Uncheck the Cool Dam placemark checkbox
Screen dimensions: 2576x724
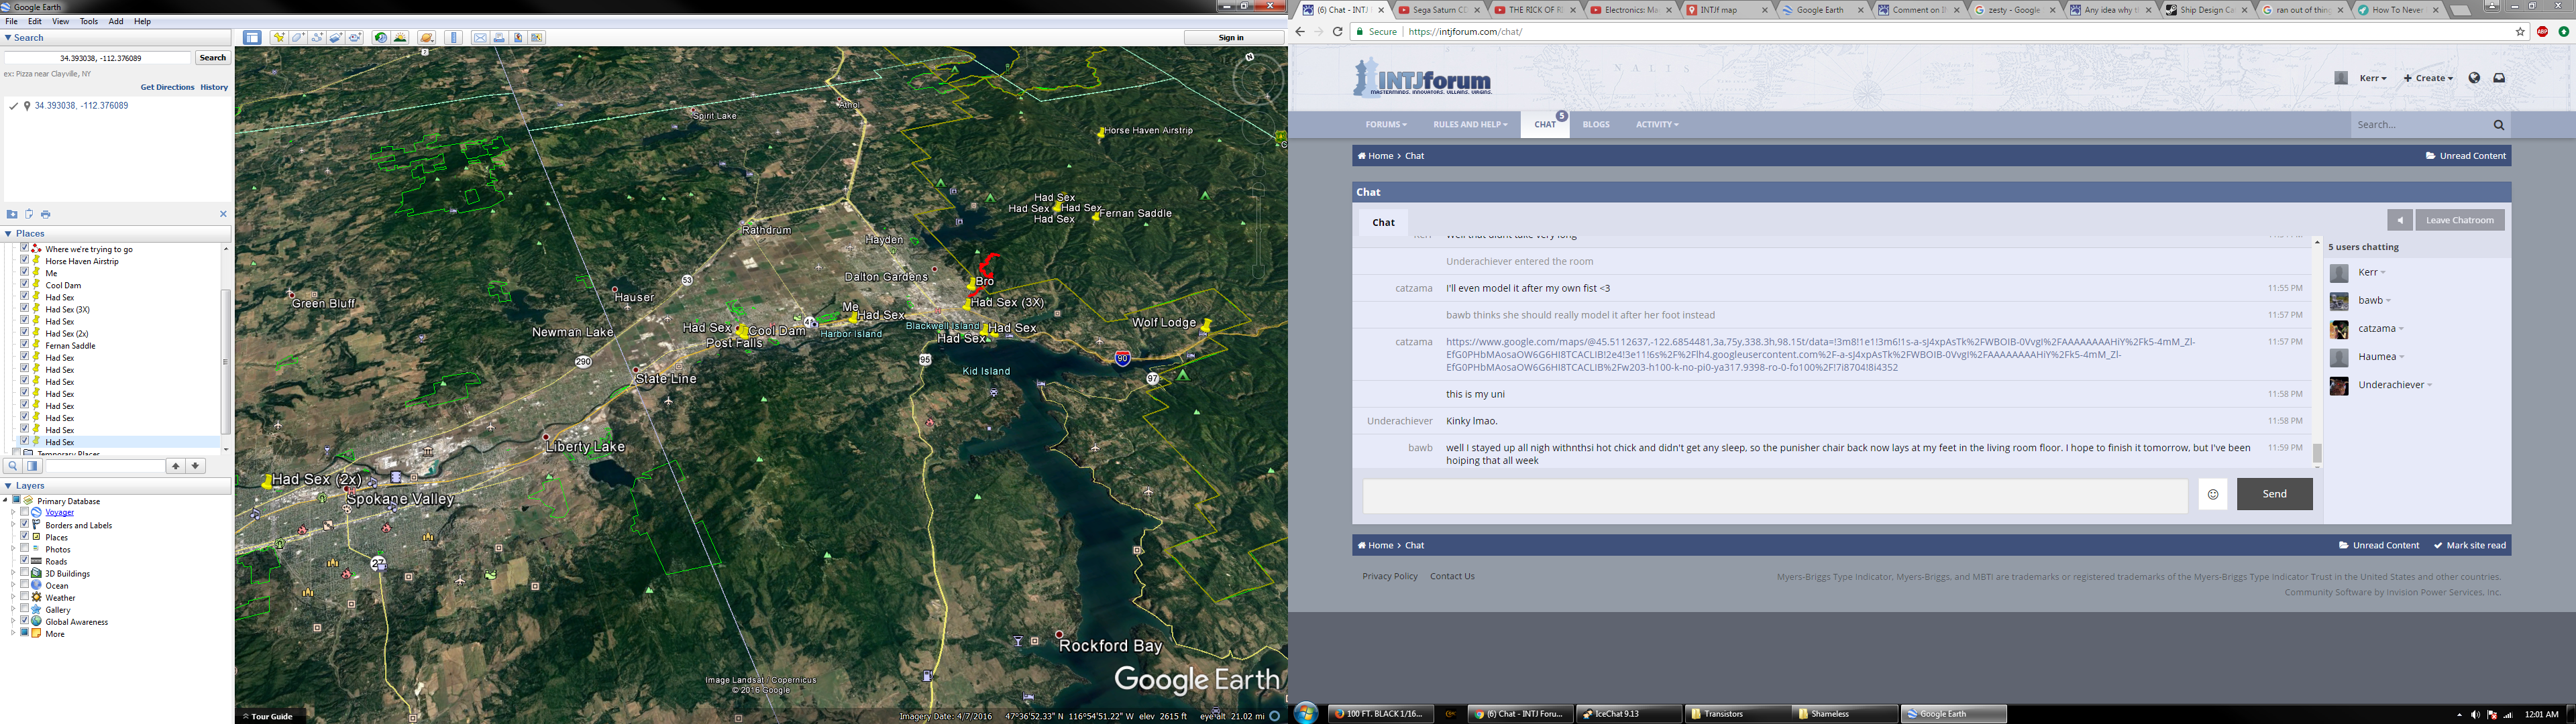pos(25,284)
